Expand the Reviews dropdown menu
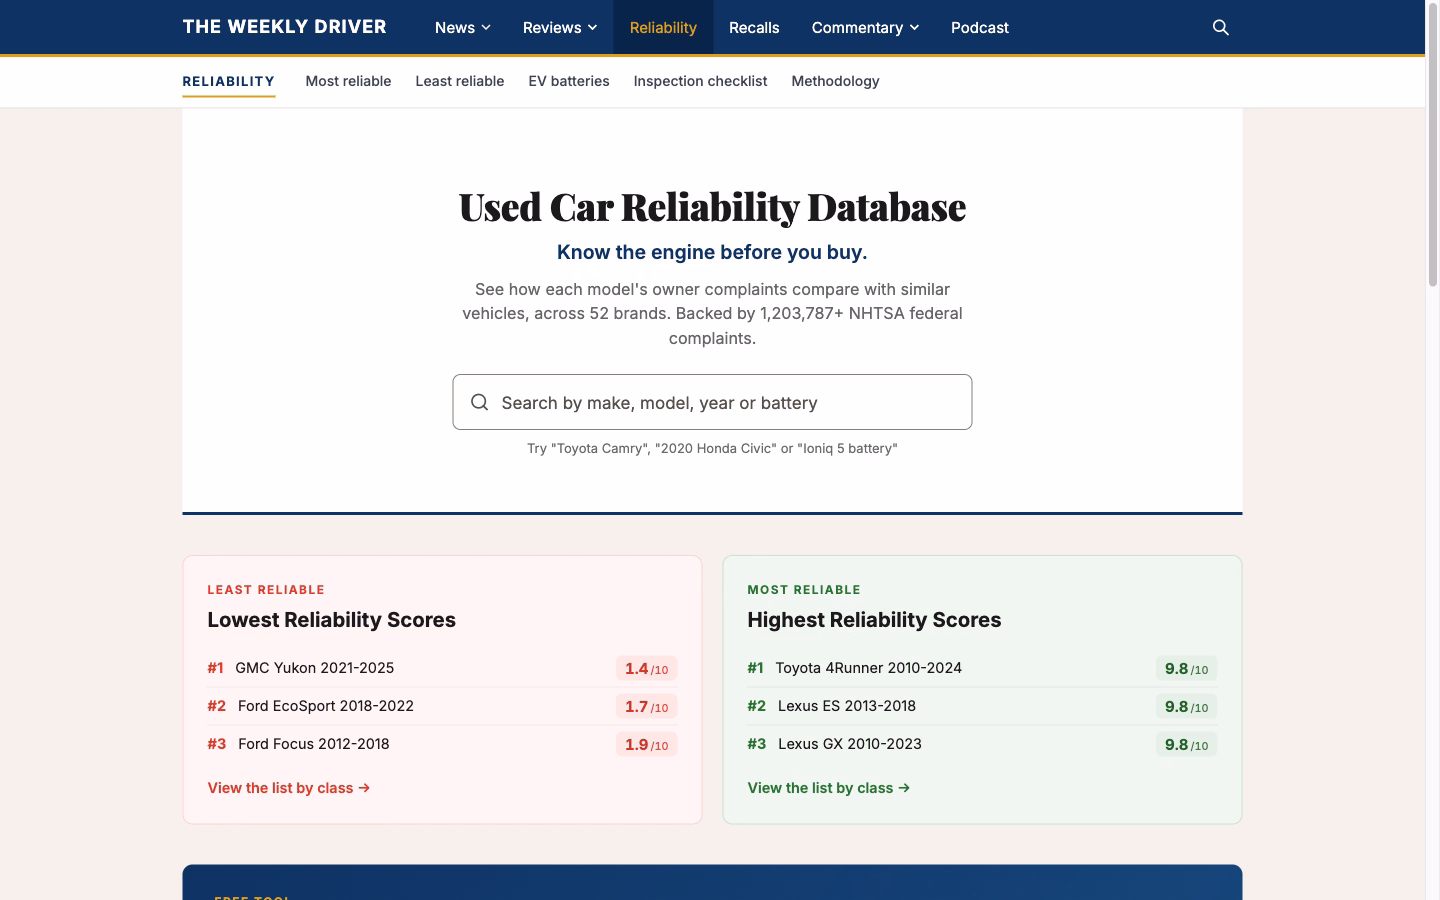The width and height of the screenshot is (1440, 900). pyautogui.click(x=560, y=27)
